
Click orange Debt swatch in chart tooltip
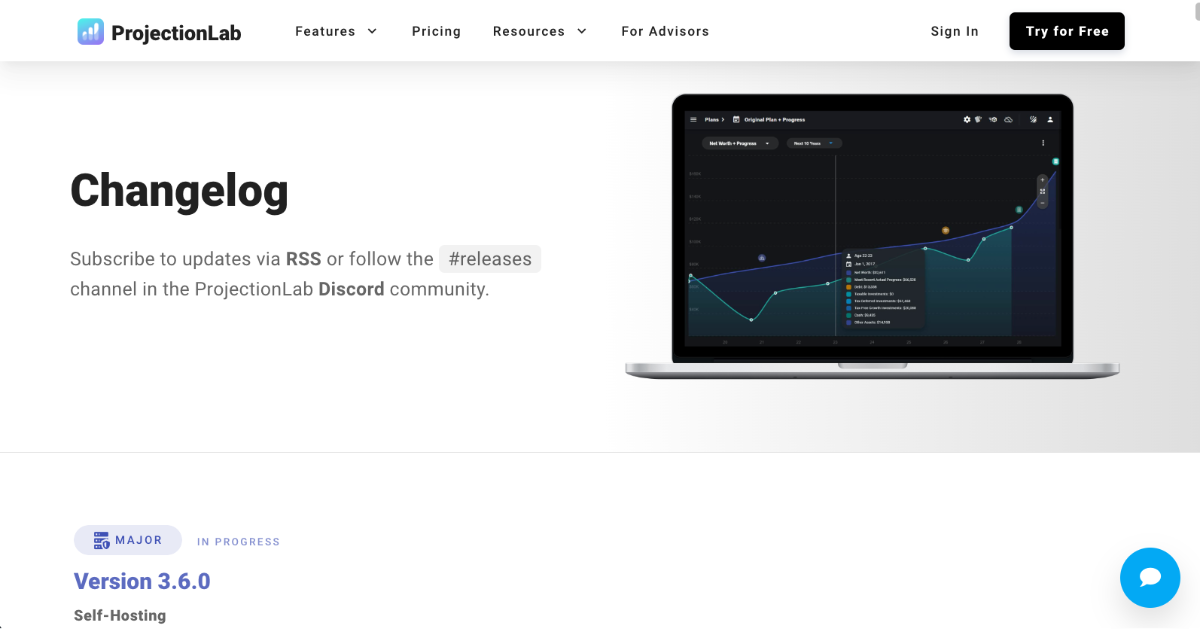(849, 285)
